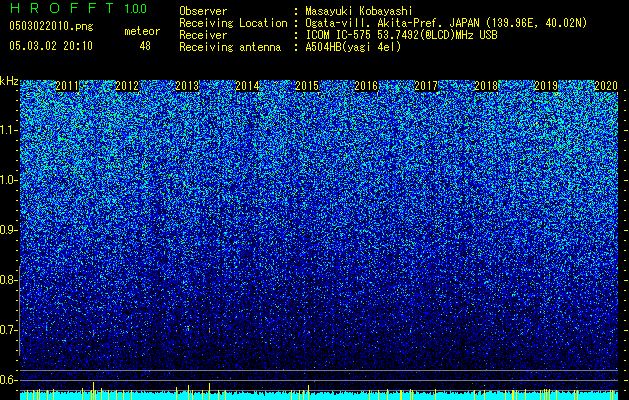Click the 0.8 kHz axis label

[8, 280]
